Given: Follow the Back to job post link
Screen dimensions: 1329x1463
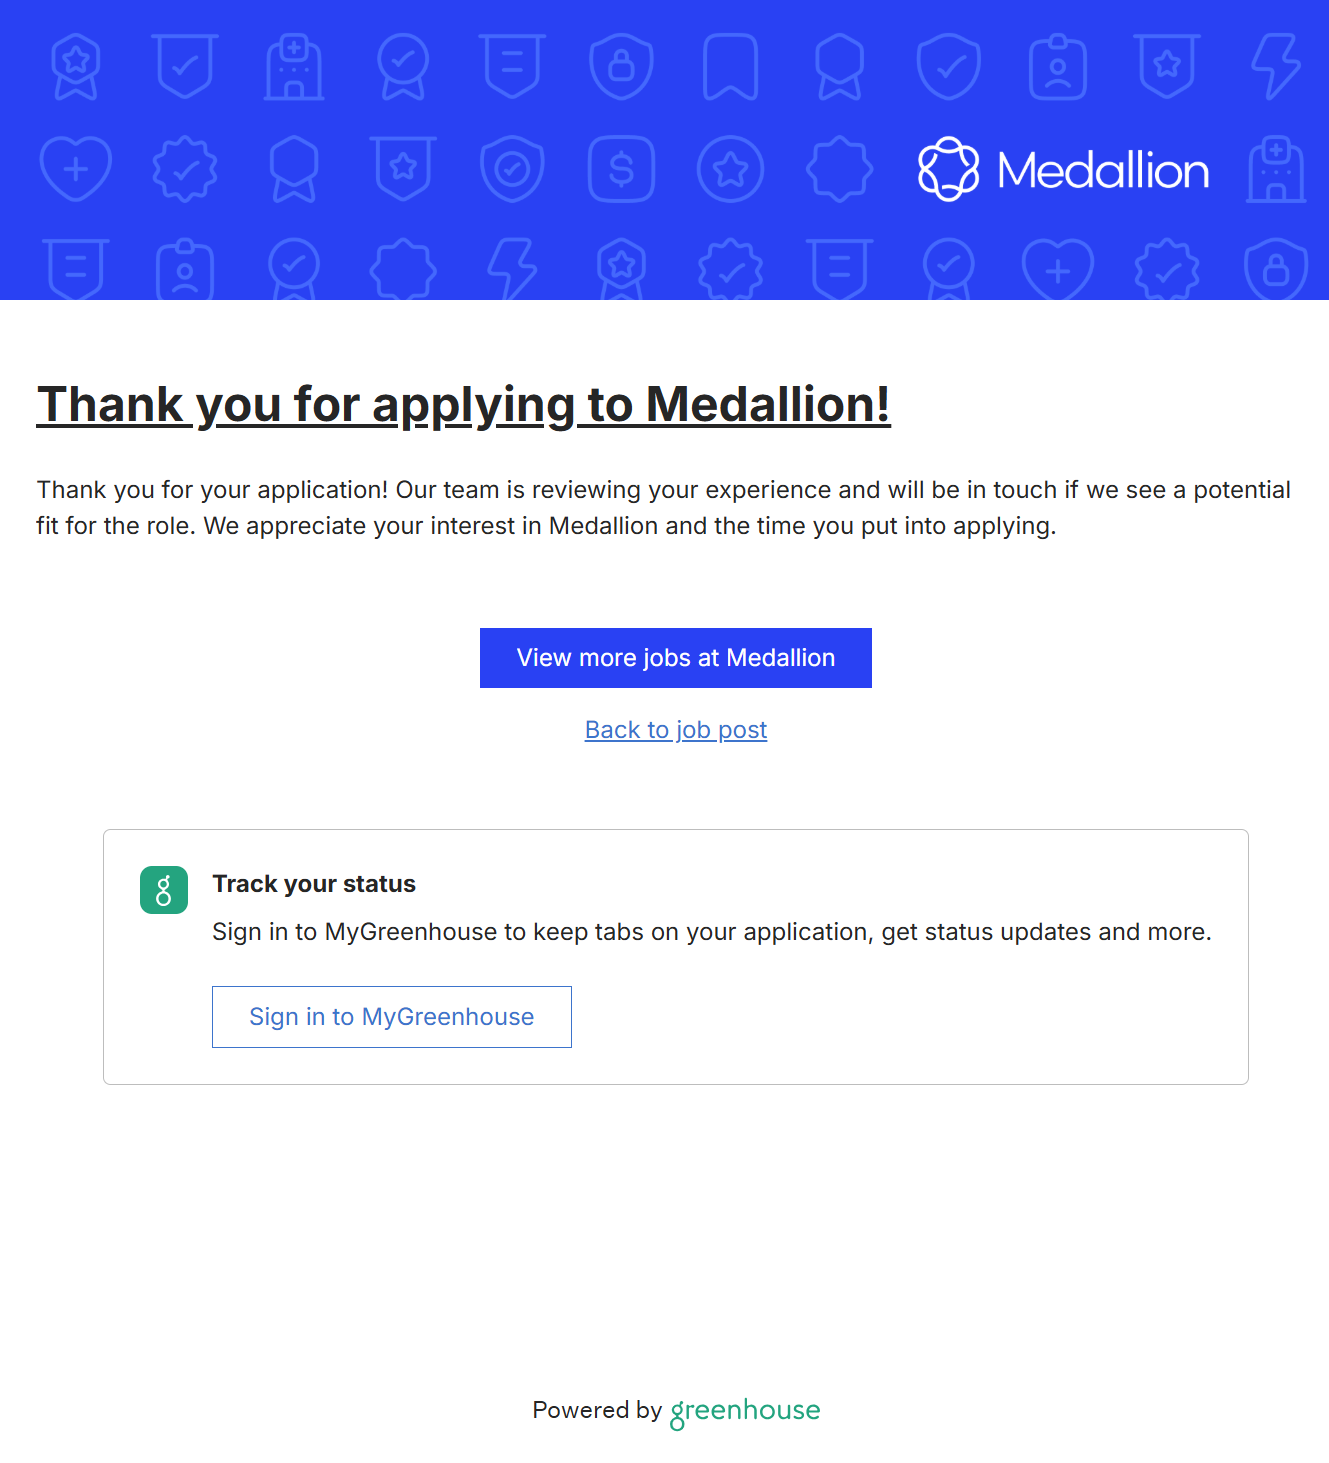Looking at the screenshot, I should [x=676, y=730].
